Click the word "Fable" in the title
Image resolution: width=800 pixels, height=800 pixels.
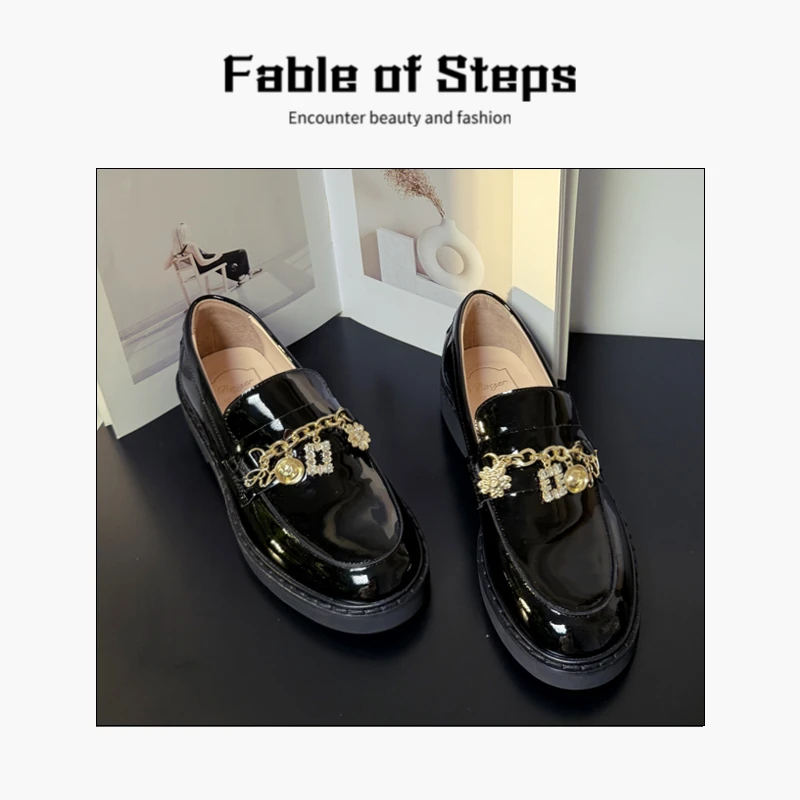[290, 74]
